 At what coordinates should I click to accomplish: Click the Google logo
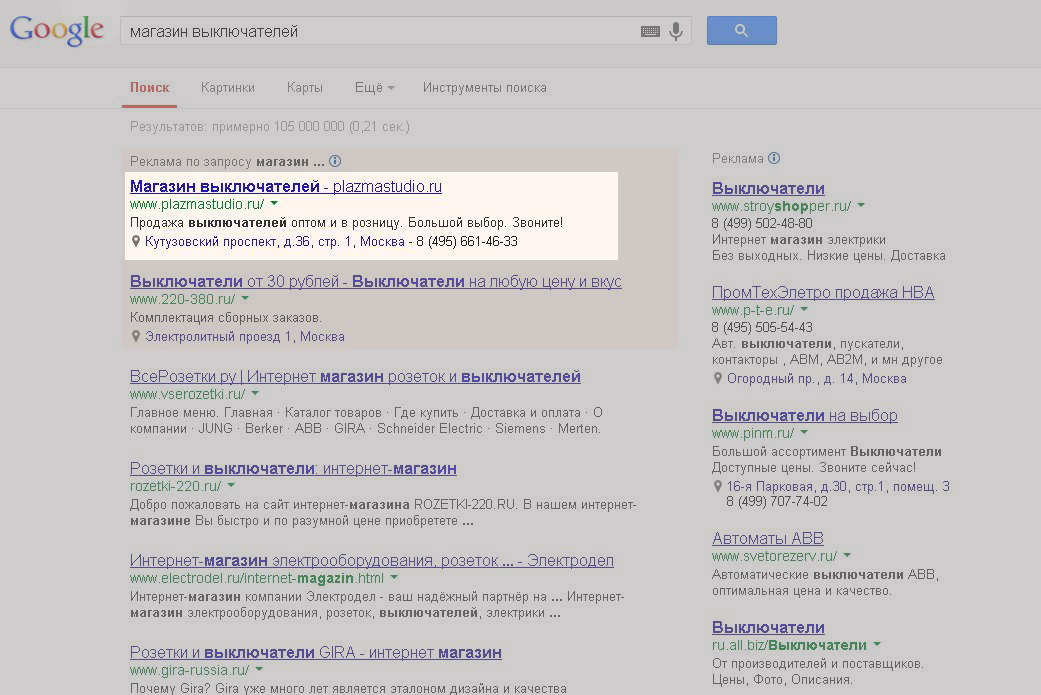tap(57, 30)
